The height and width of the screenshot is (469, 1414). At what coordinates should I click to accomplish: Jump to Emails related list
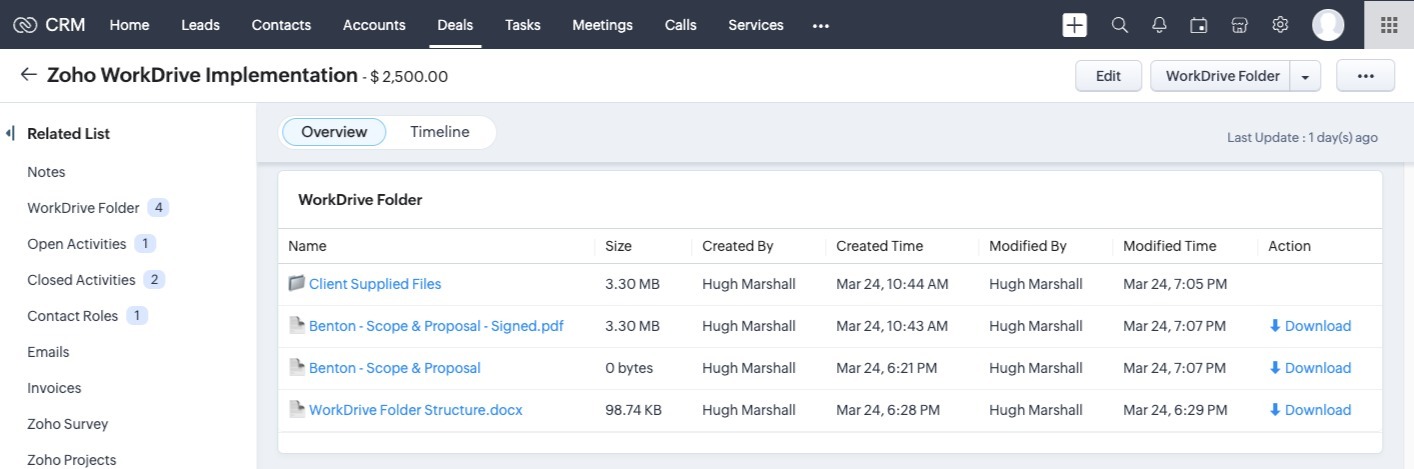[x=48, y=352]
